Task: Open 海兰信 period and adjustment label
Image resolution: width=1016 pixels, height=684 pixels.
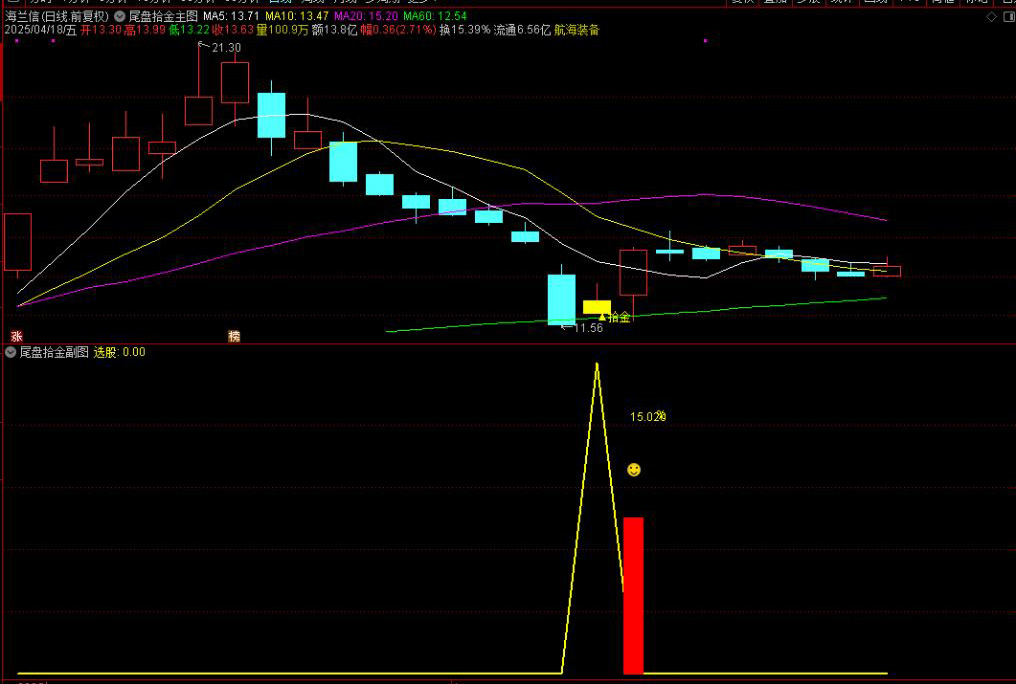Action: tap(56, 17)
